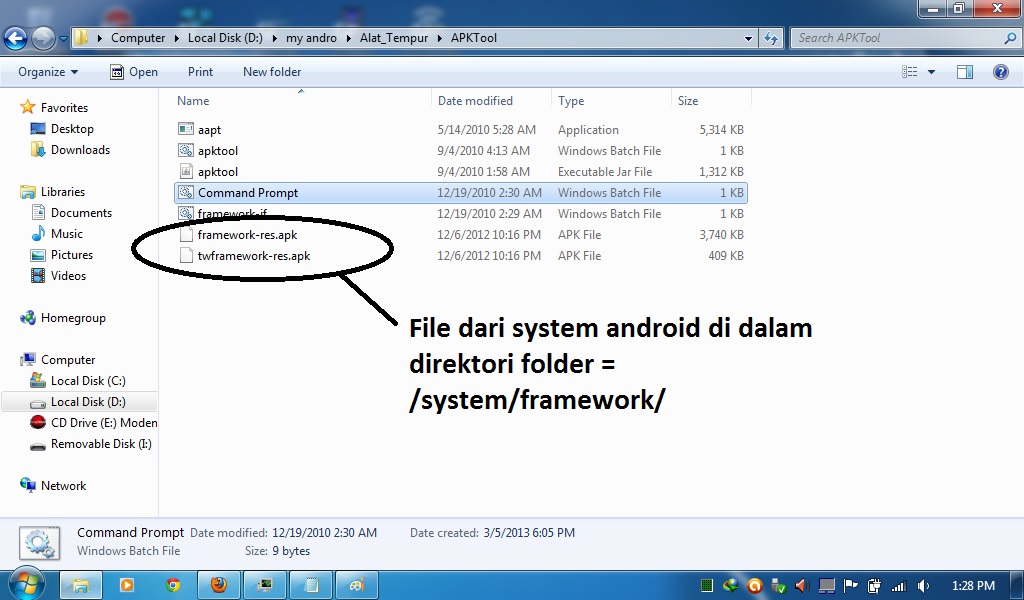Launch Google Chrome from the taskbar
Image resolution: width=1024 pixels, height=600 pixels.
pos(173,585)
